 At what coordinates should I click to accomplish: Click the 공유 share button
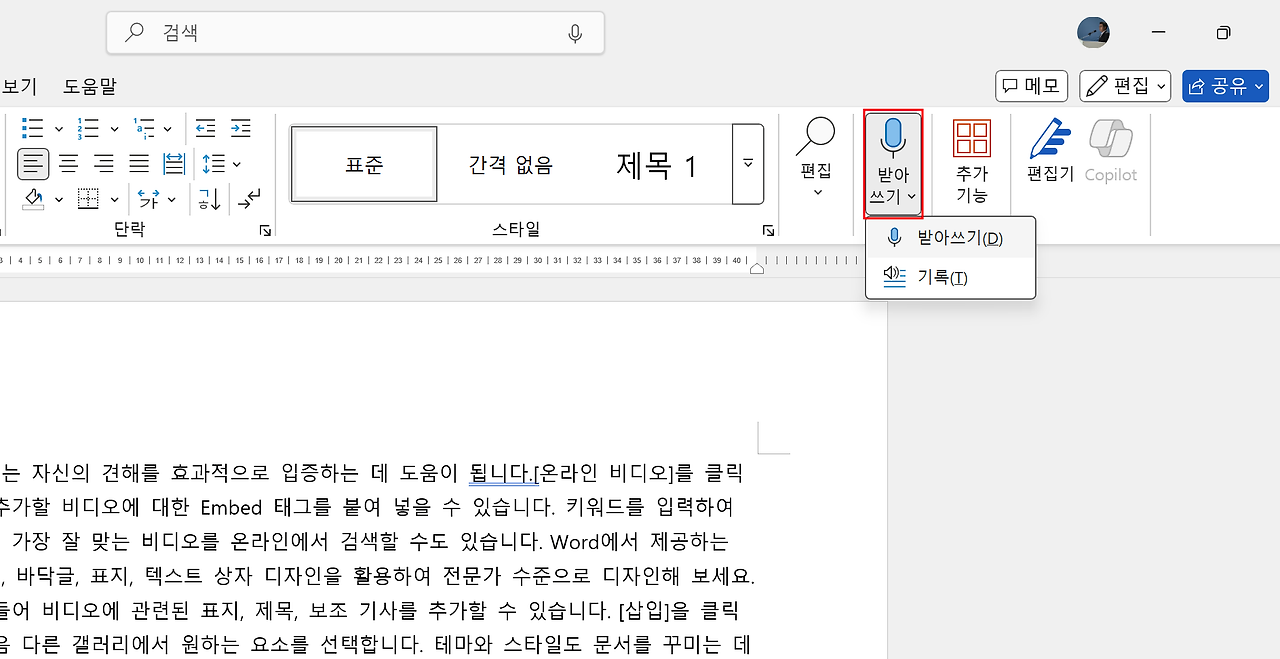[x=1225, y=87]
